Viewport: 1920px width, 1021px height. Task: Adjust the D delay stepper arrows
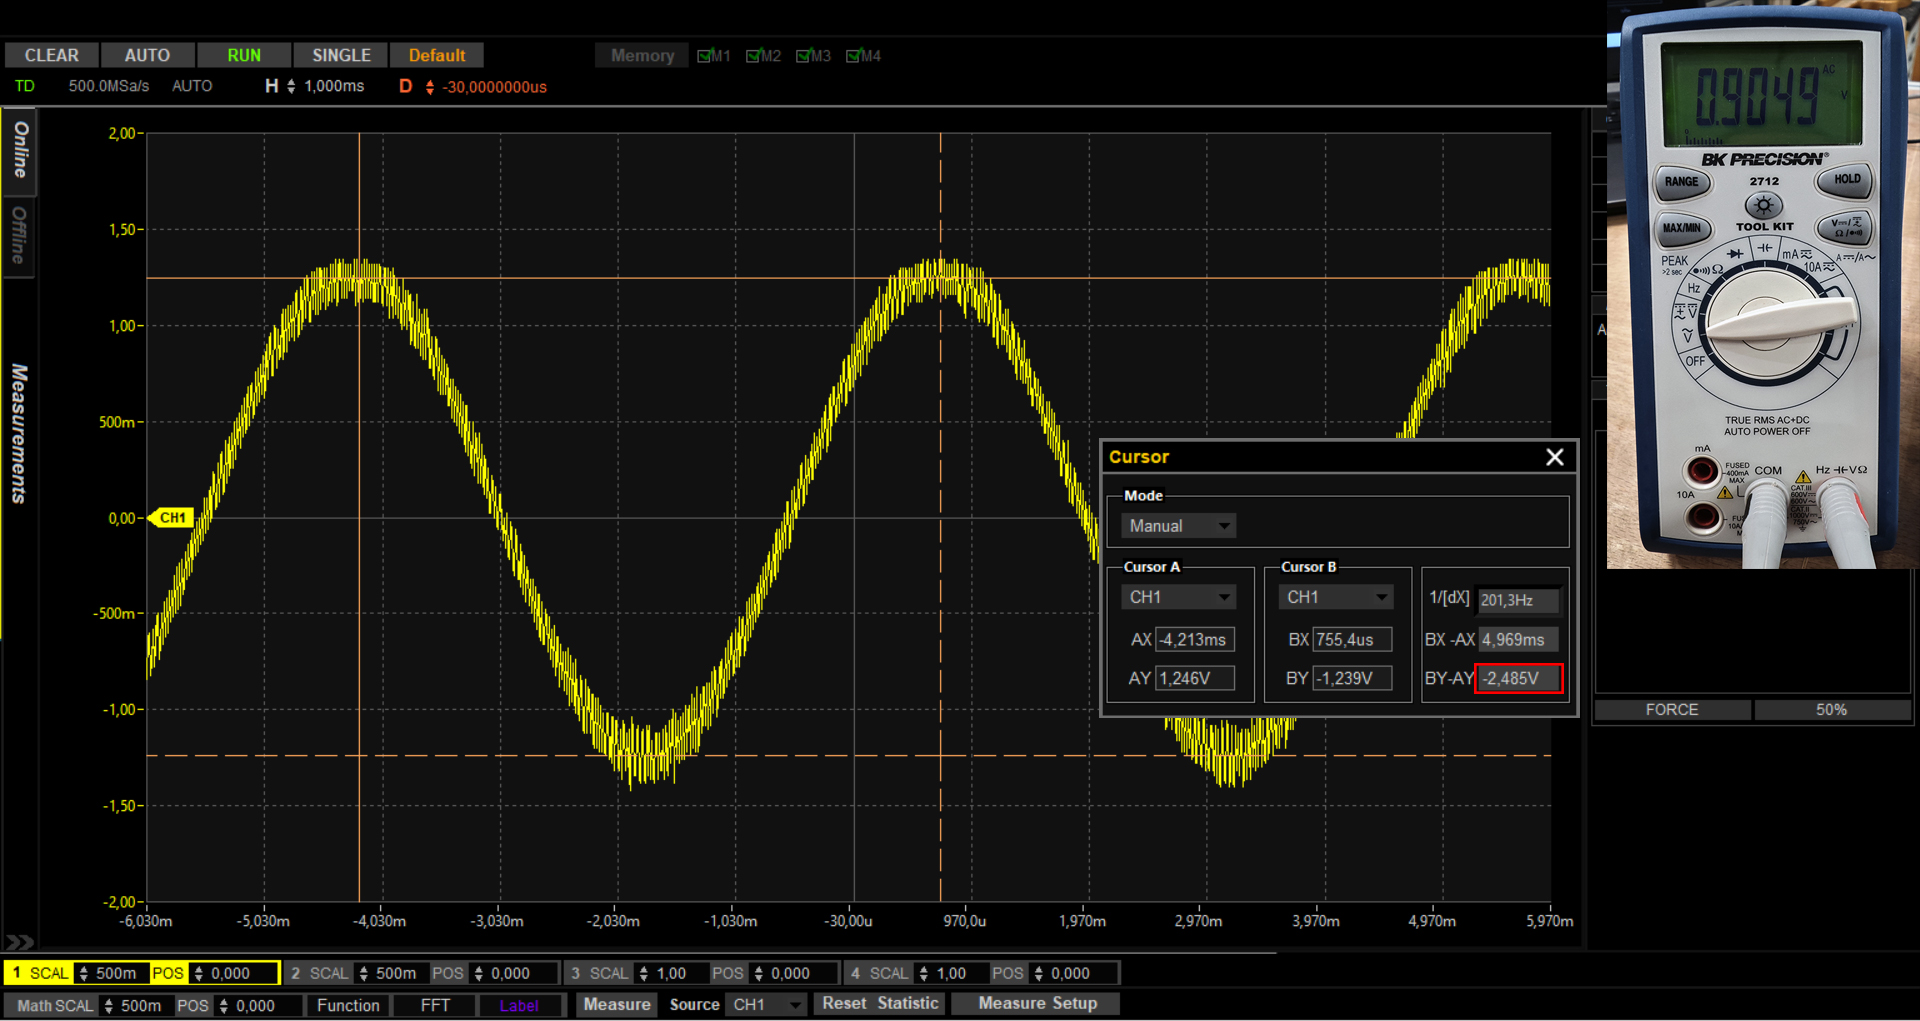click(430, 87)
